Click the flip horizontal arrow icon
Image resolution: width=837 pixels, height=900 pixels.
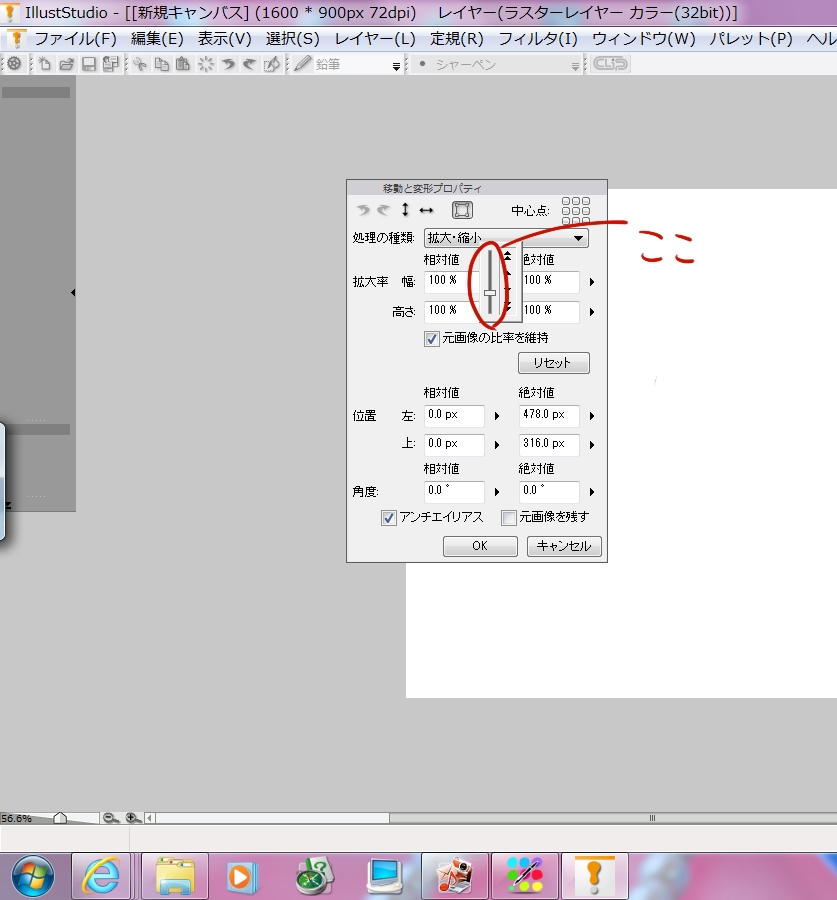426,210
